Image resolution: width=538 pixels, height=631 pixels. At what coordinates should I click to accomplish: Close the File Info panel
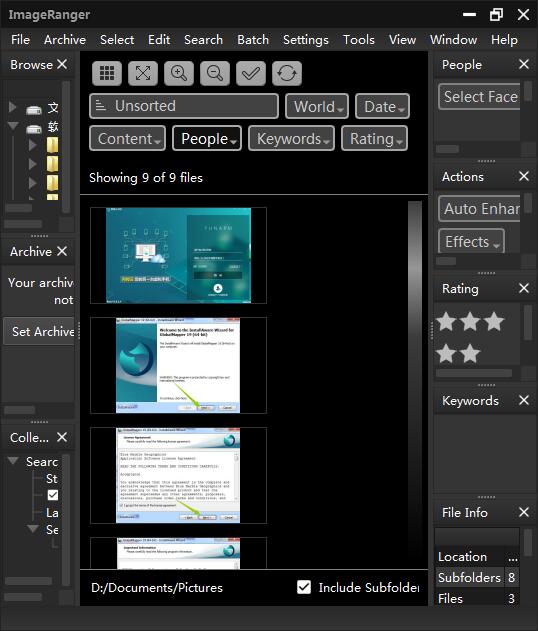[524, 512]
